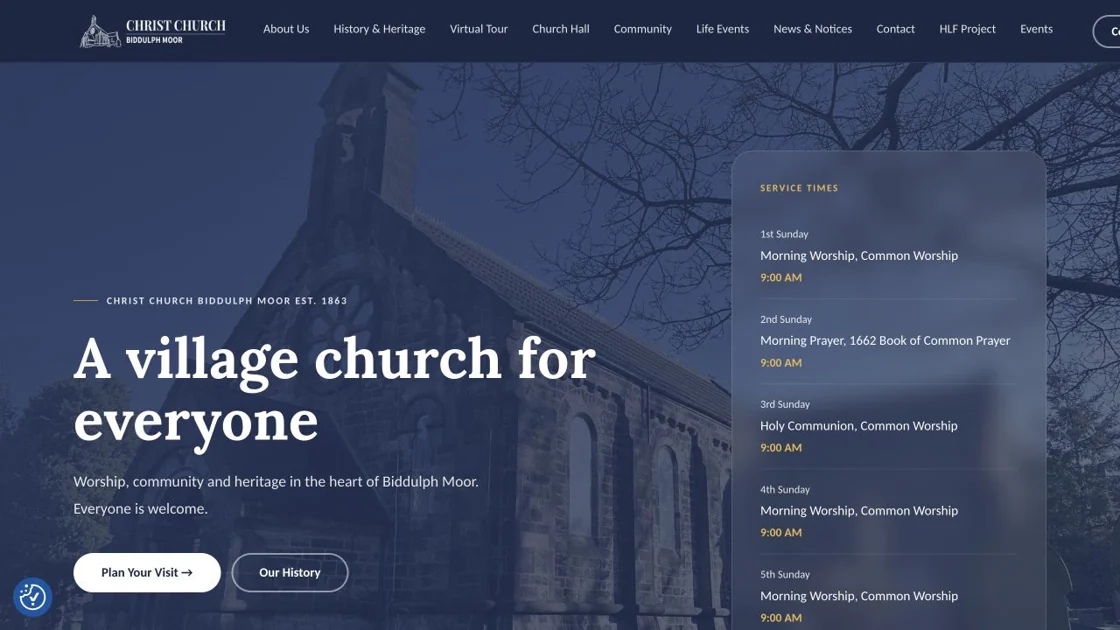1120x630 pixels.
Task: Click the Christ Church Biddulph Moor logo
Action: 152,31
